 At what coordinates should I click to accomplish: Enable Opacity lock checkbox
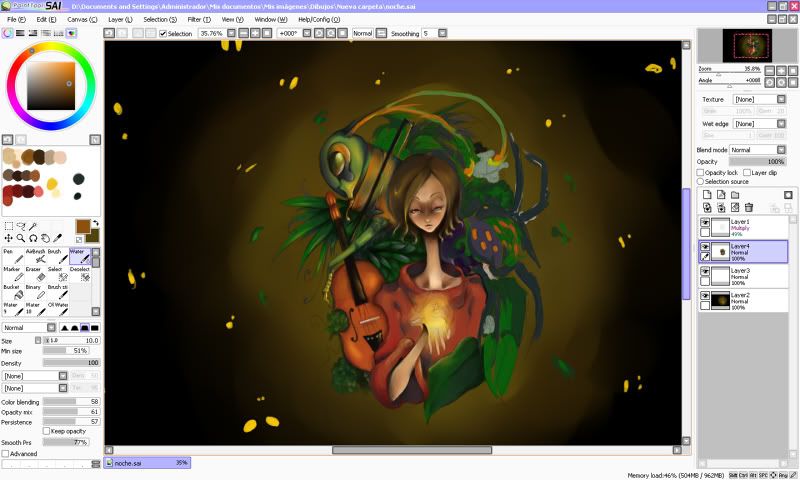(701, 173)
